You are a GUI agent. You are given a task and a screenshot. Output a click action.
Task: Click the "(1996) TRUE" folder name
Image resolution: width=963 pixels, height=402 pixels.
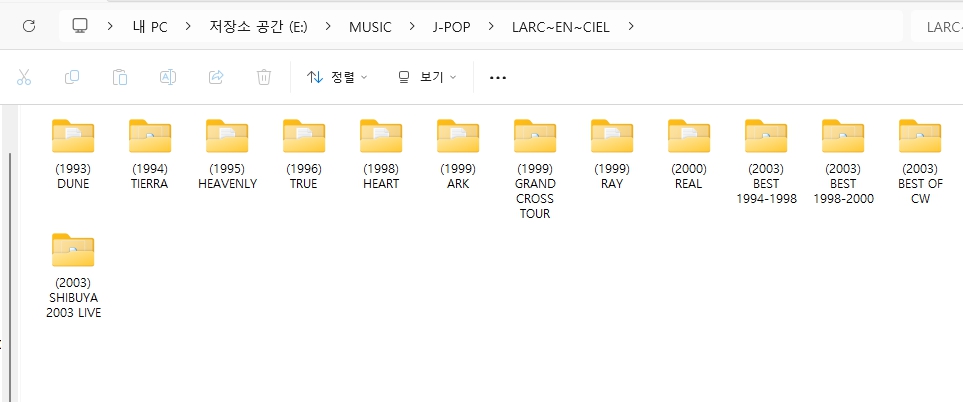(x=304, y=176)
